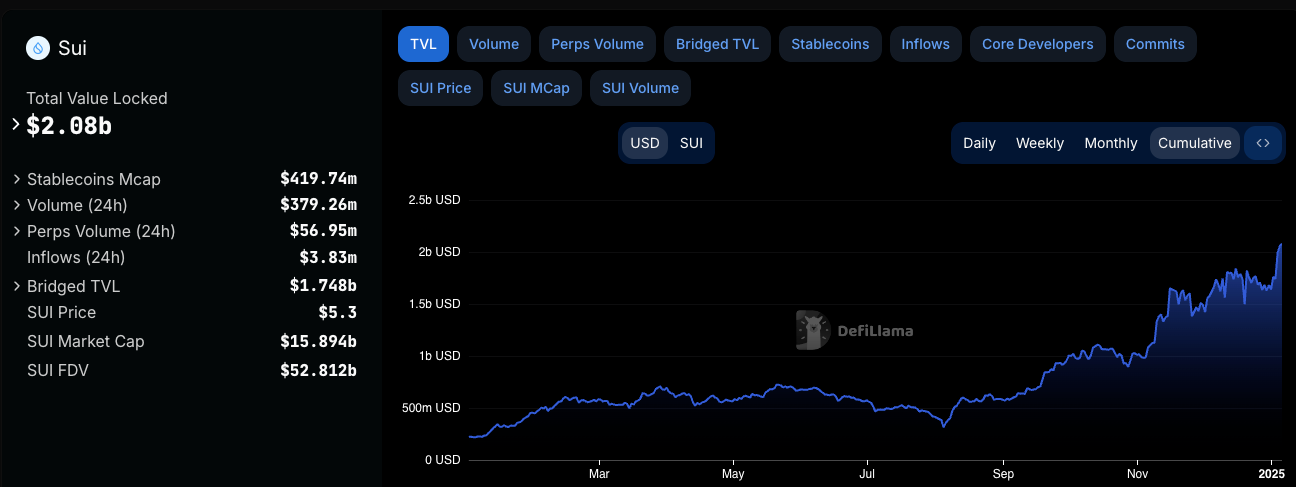Choose the Monthly grouping
This screenshot has height=487, width=1296.
pyautogui.click(x=1111, y=143)
